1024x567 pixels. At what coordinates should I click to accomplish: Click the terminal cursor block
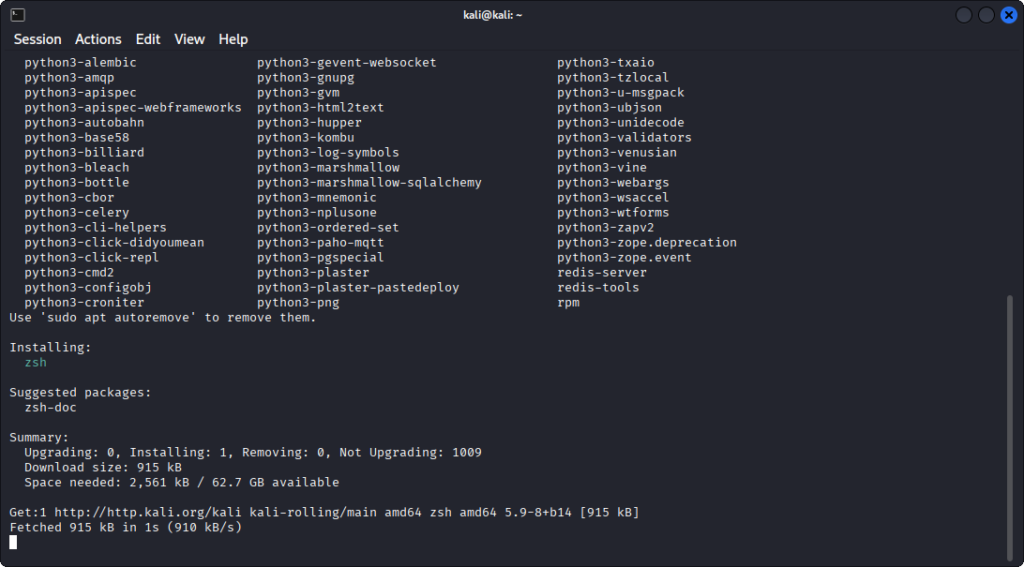coord(13,542)
